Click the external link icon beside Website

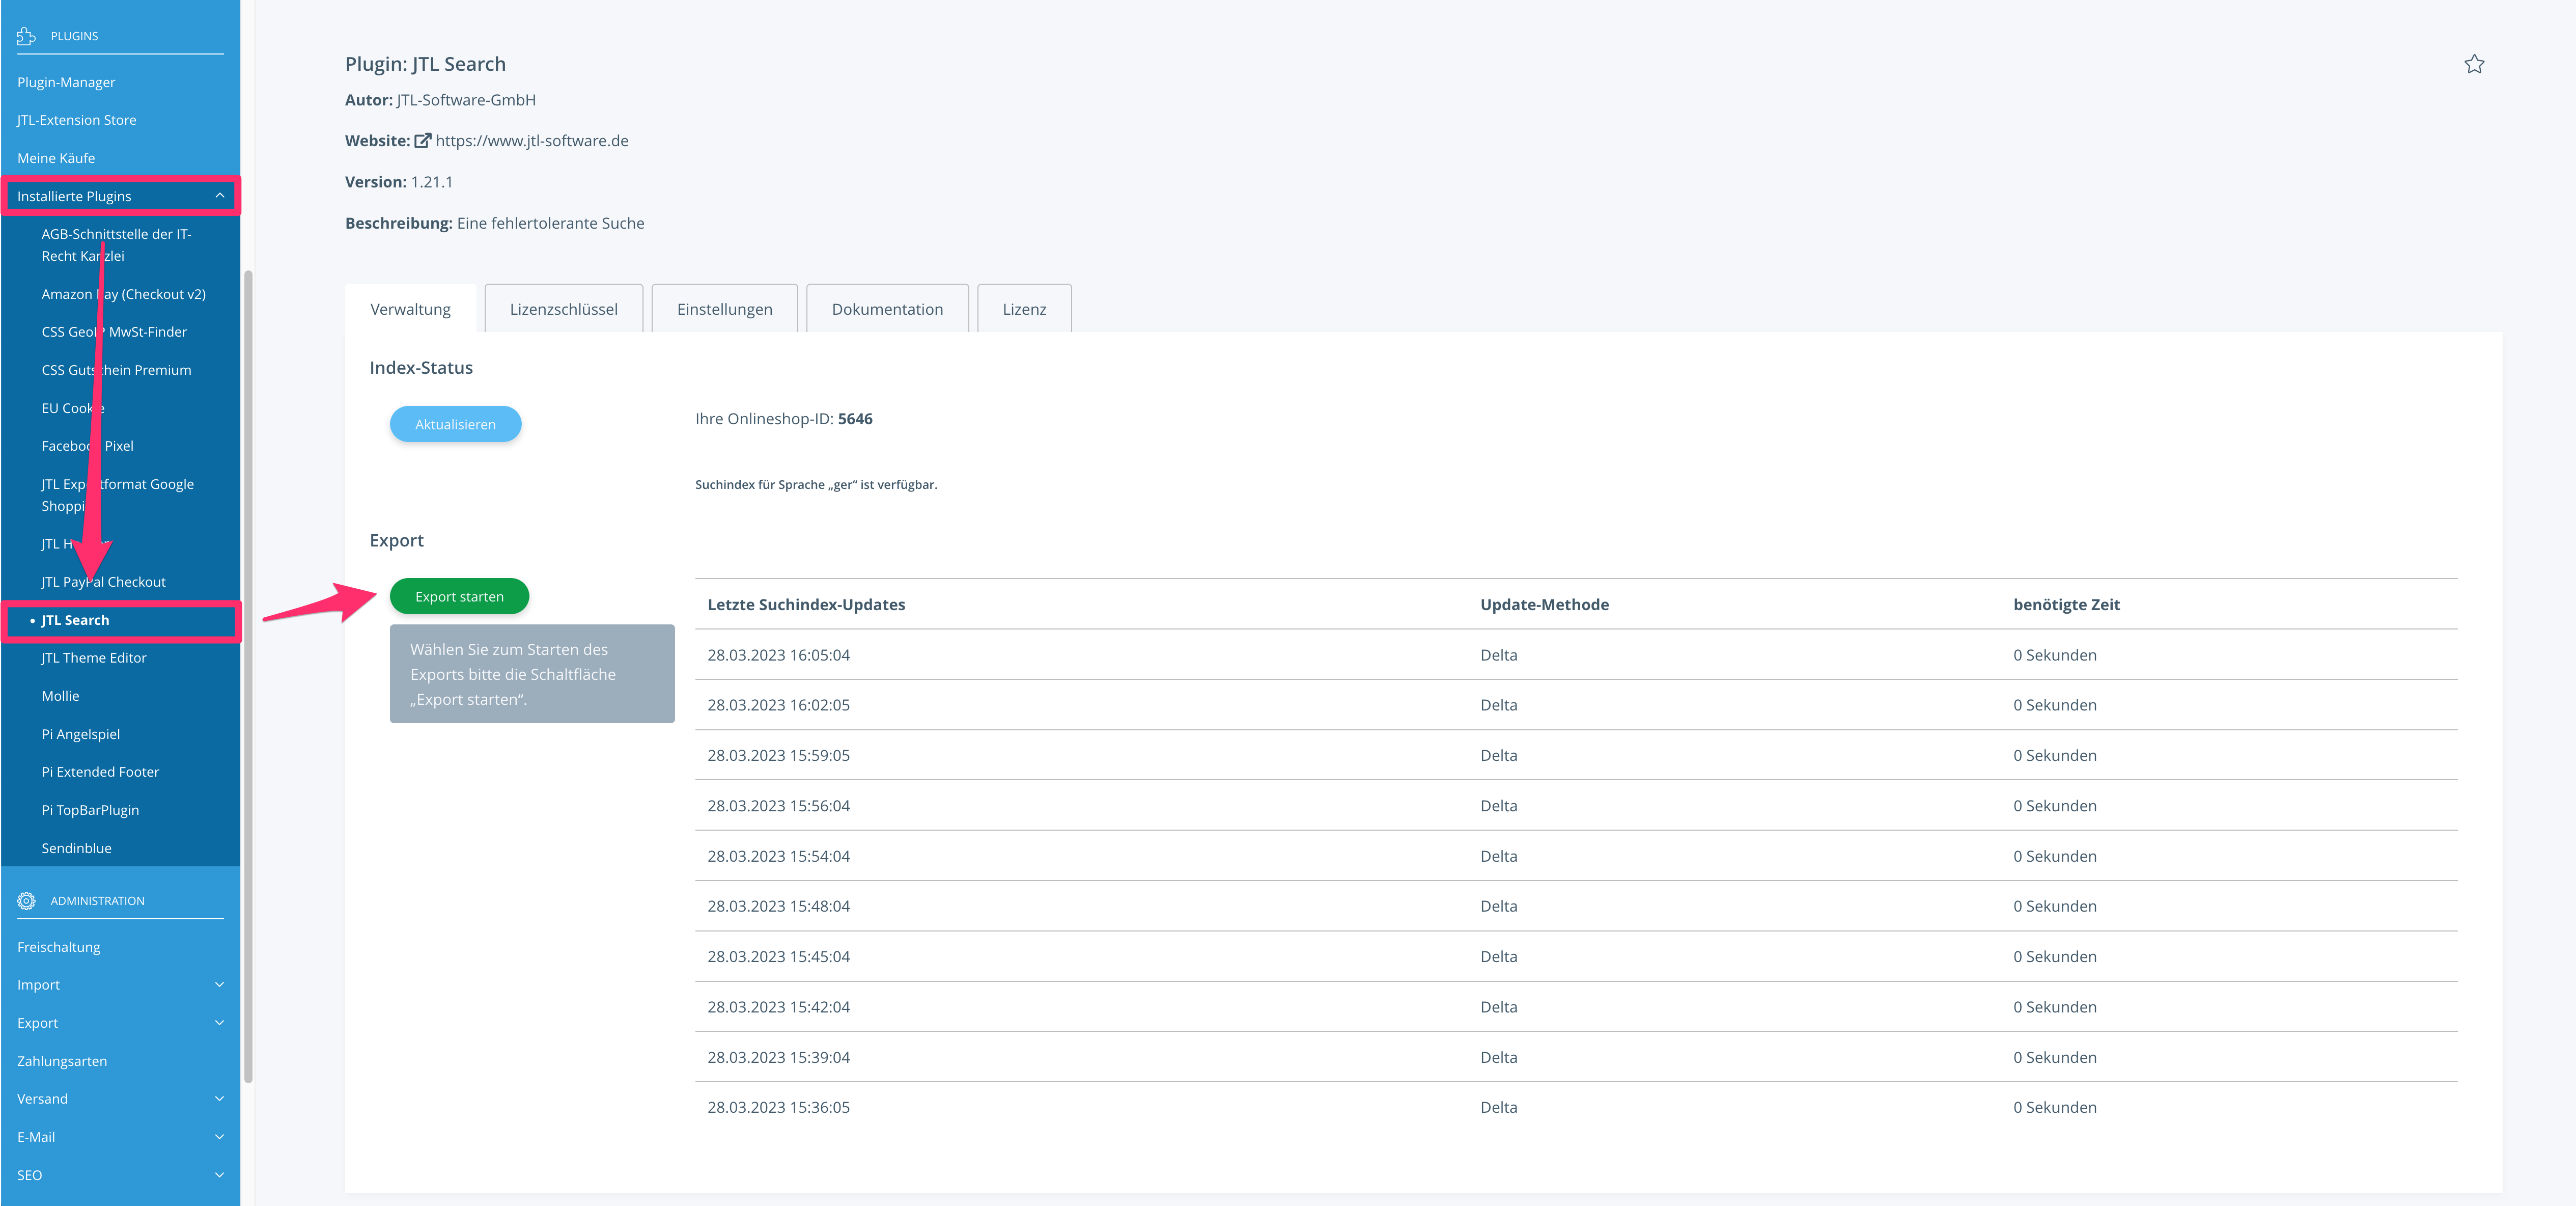(422, 141)
